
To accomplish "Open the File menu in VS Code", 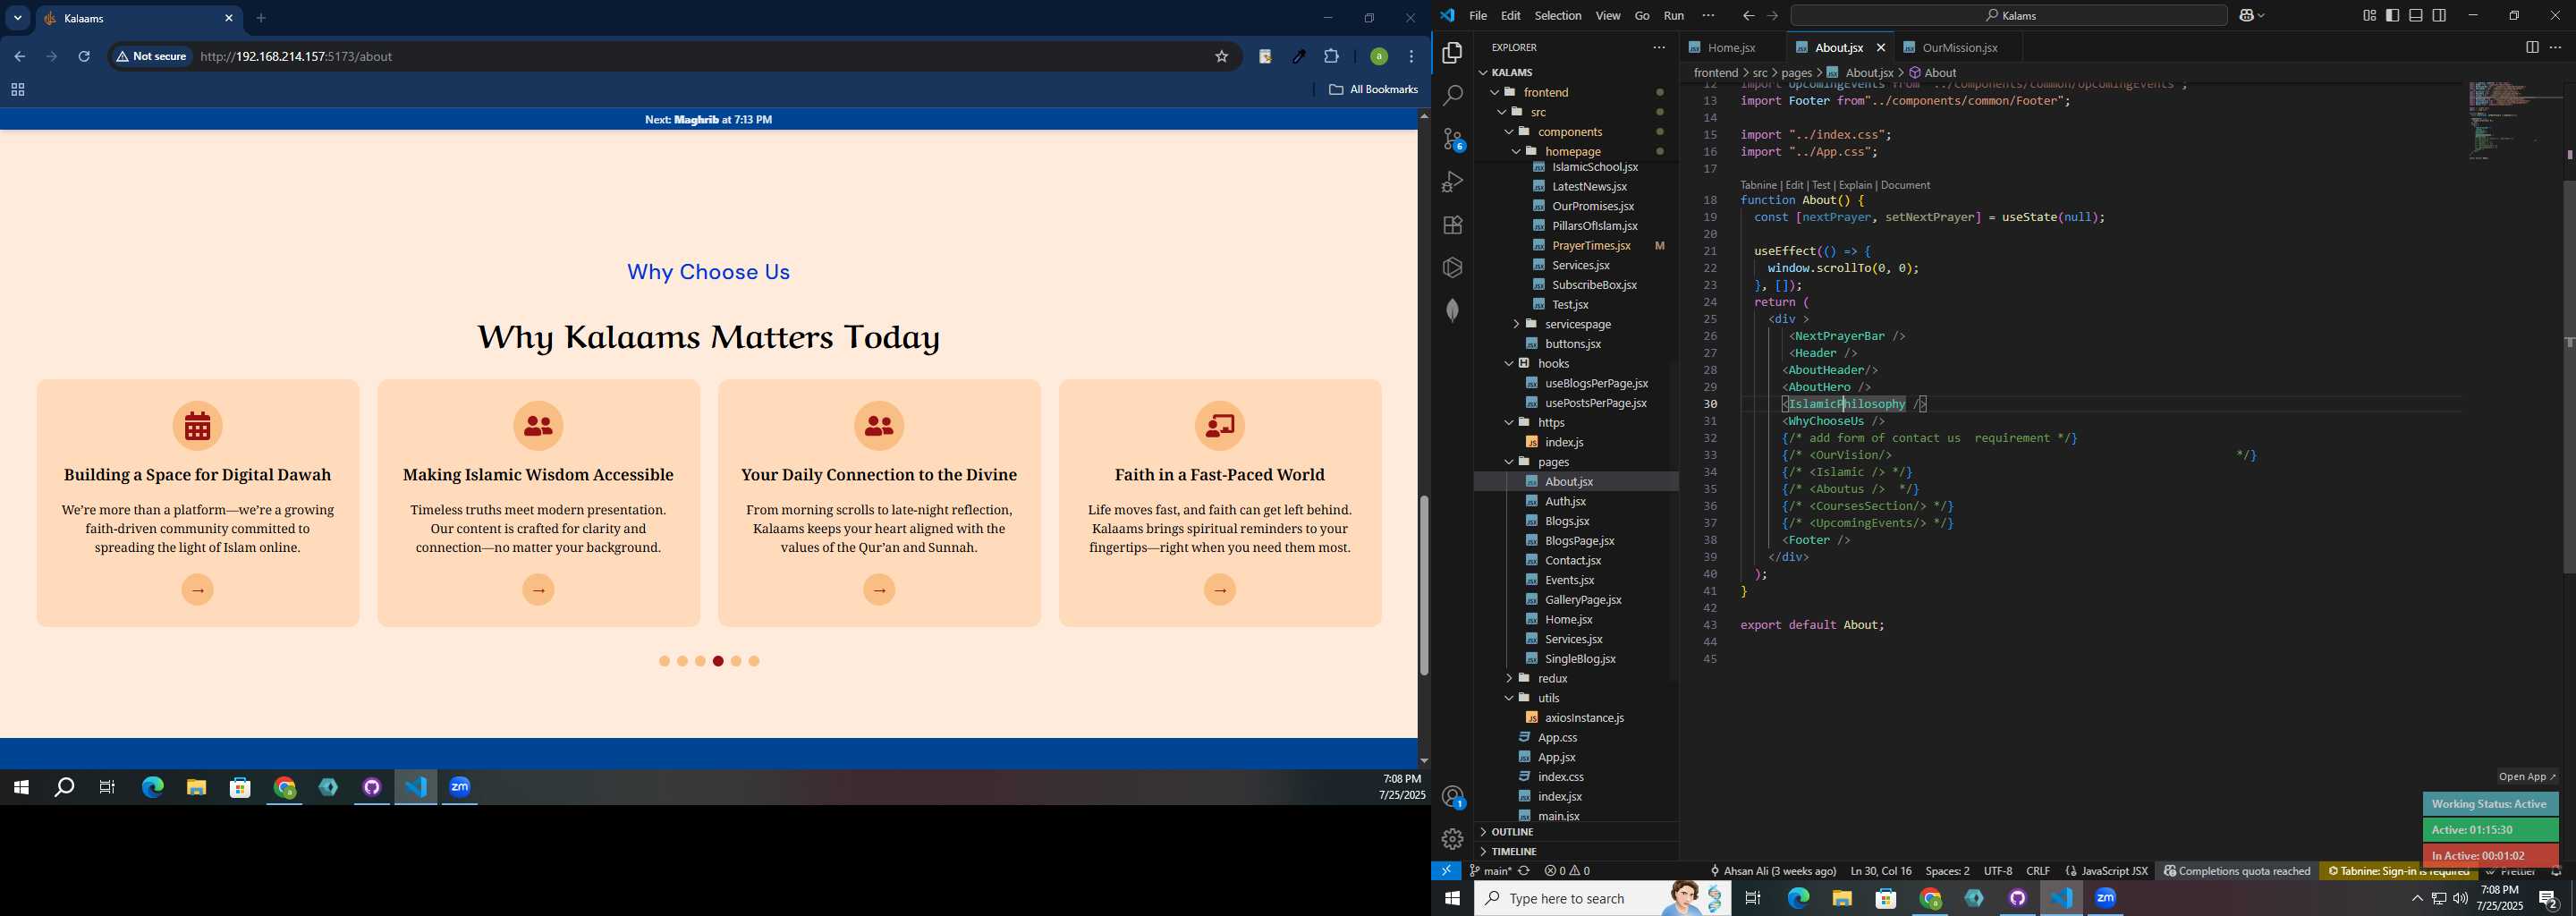I will click(x=1477, y=15).
